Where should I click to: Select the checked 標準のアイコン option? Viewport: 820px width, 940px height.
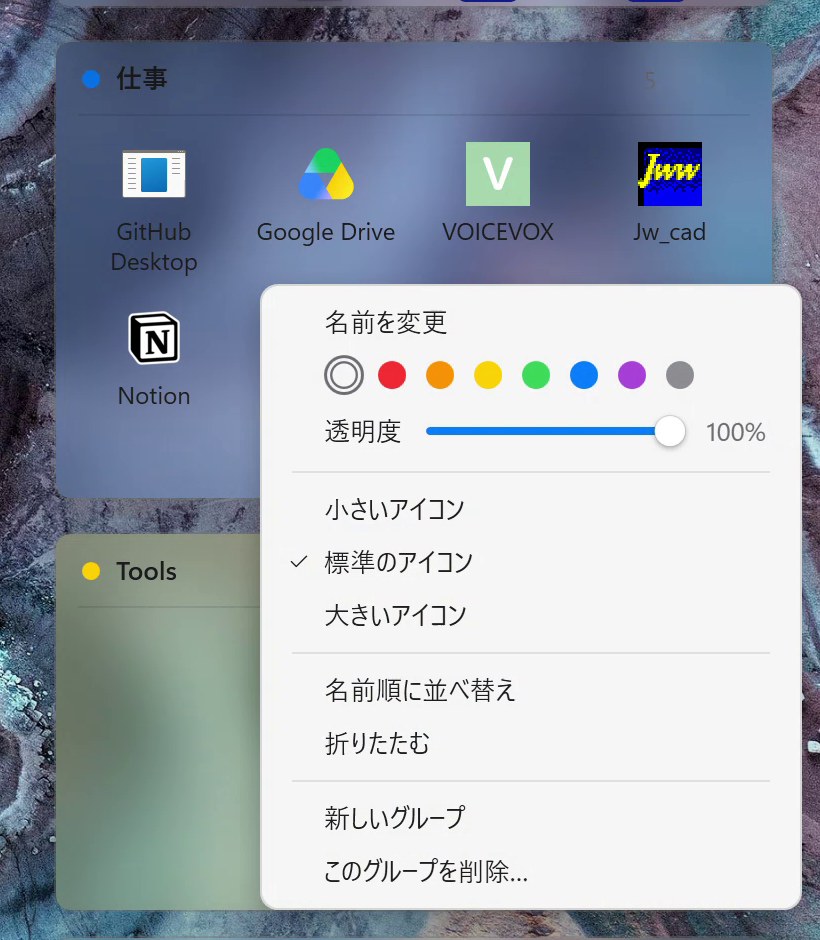coord(399,562)
